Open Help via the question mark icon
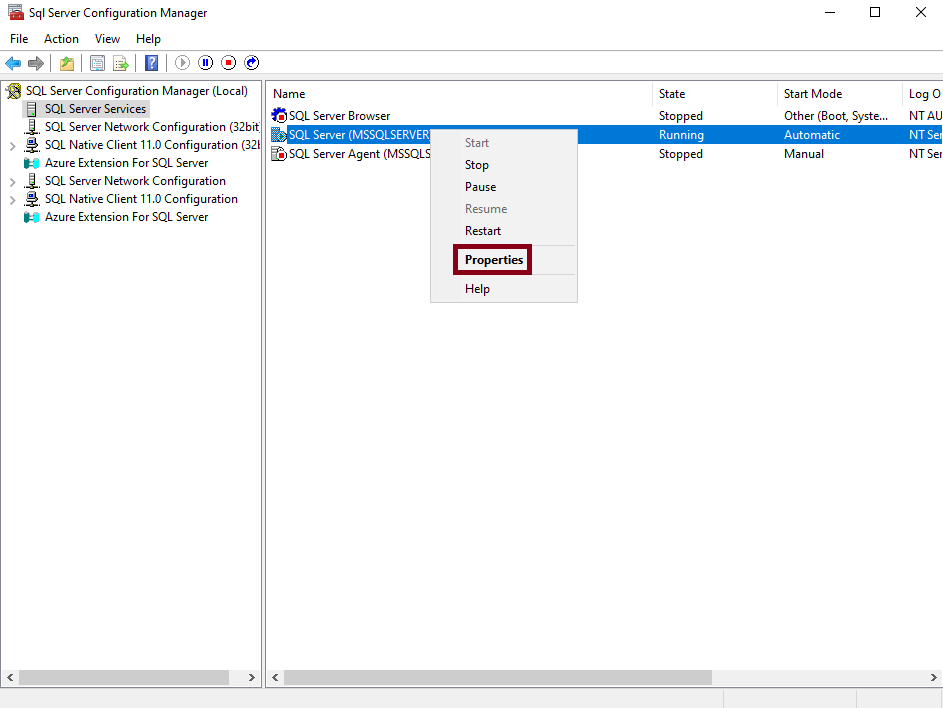This screenshot has height=708, width=943. pos(152,63)
